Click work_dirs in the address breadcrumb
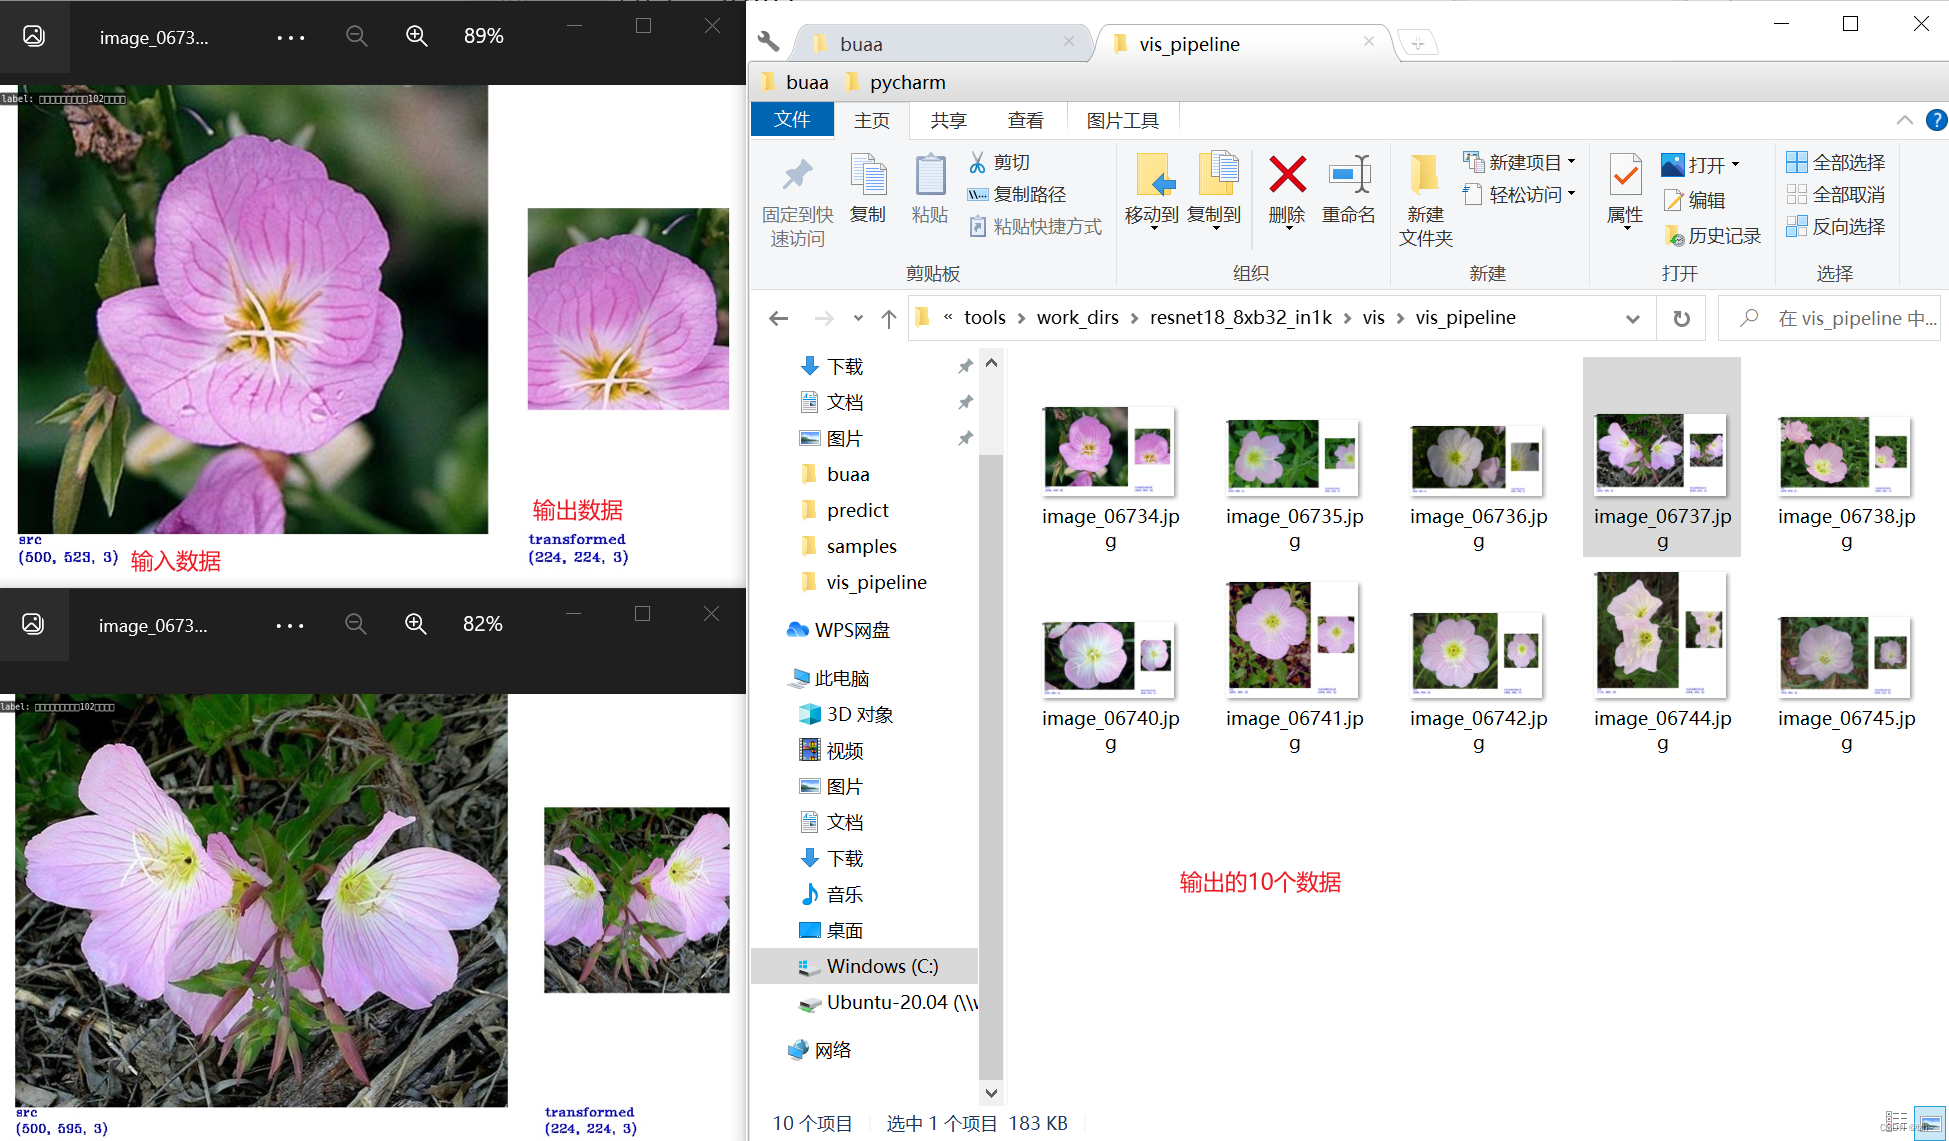The image size is (1949, 1141). click(1077, 317)
